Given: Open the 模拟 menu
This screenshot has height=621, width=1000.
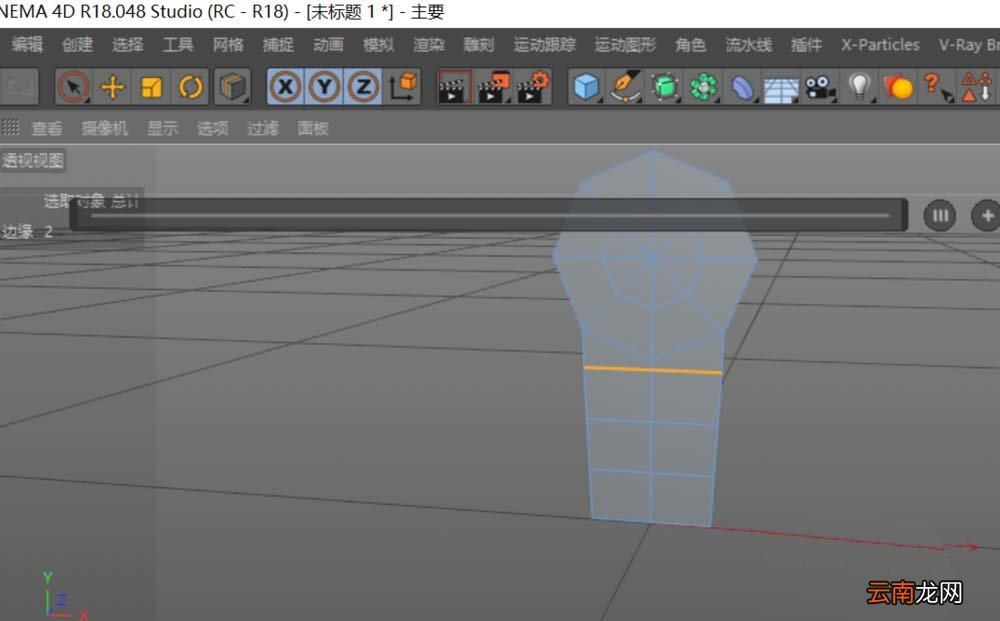Looking at the screenshot, I should coord(378,44).
